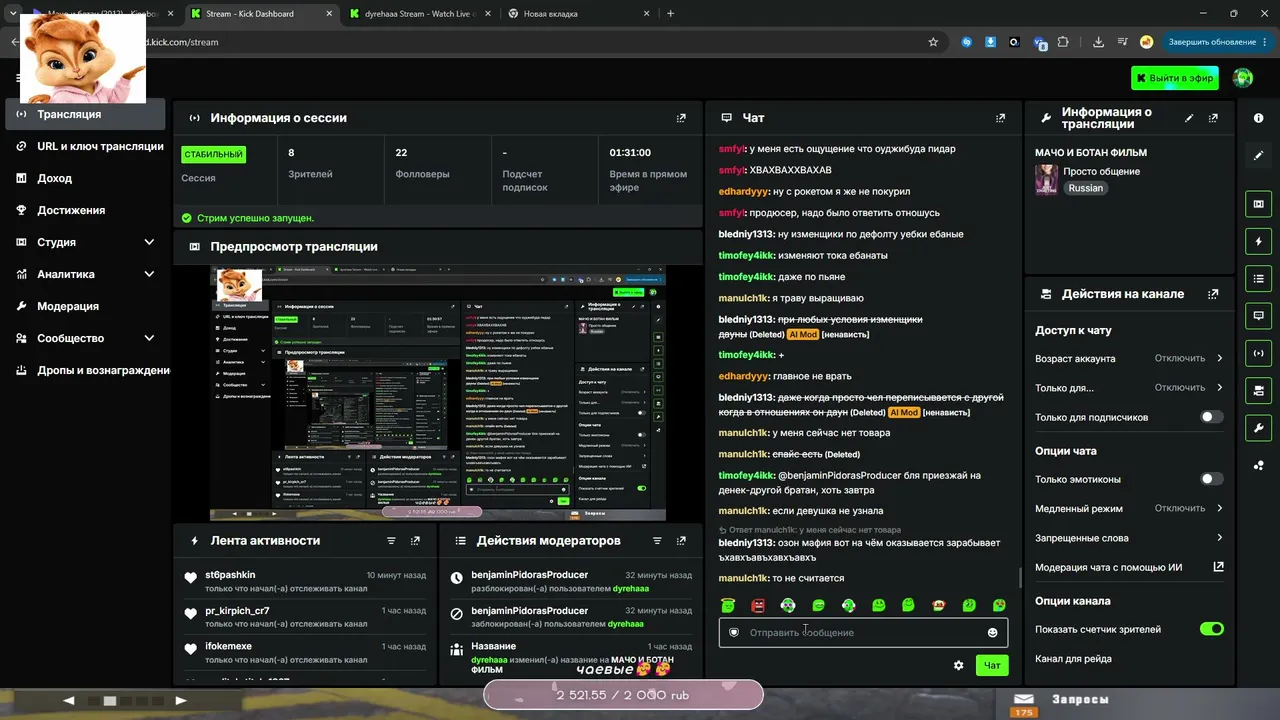Click the pencil icon in the right sidebar
The width and height of the screenshot is (1280, 720).
(1258, 156)
